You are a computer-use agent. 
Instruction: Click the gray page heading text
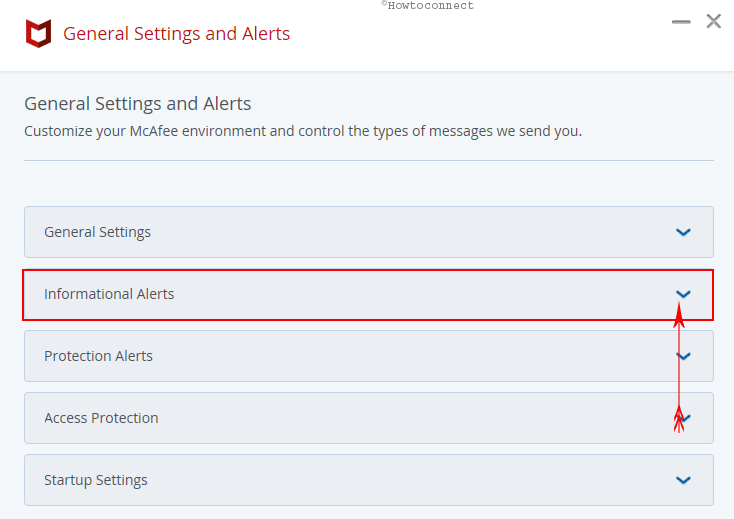click(x=138, y=104)
